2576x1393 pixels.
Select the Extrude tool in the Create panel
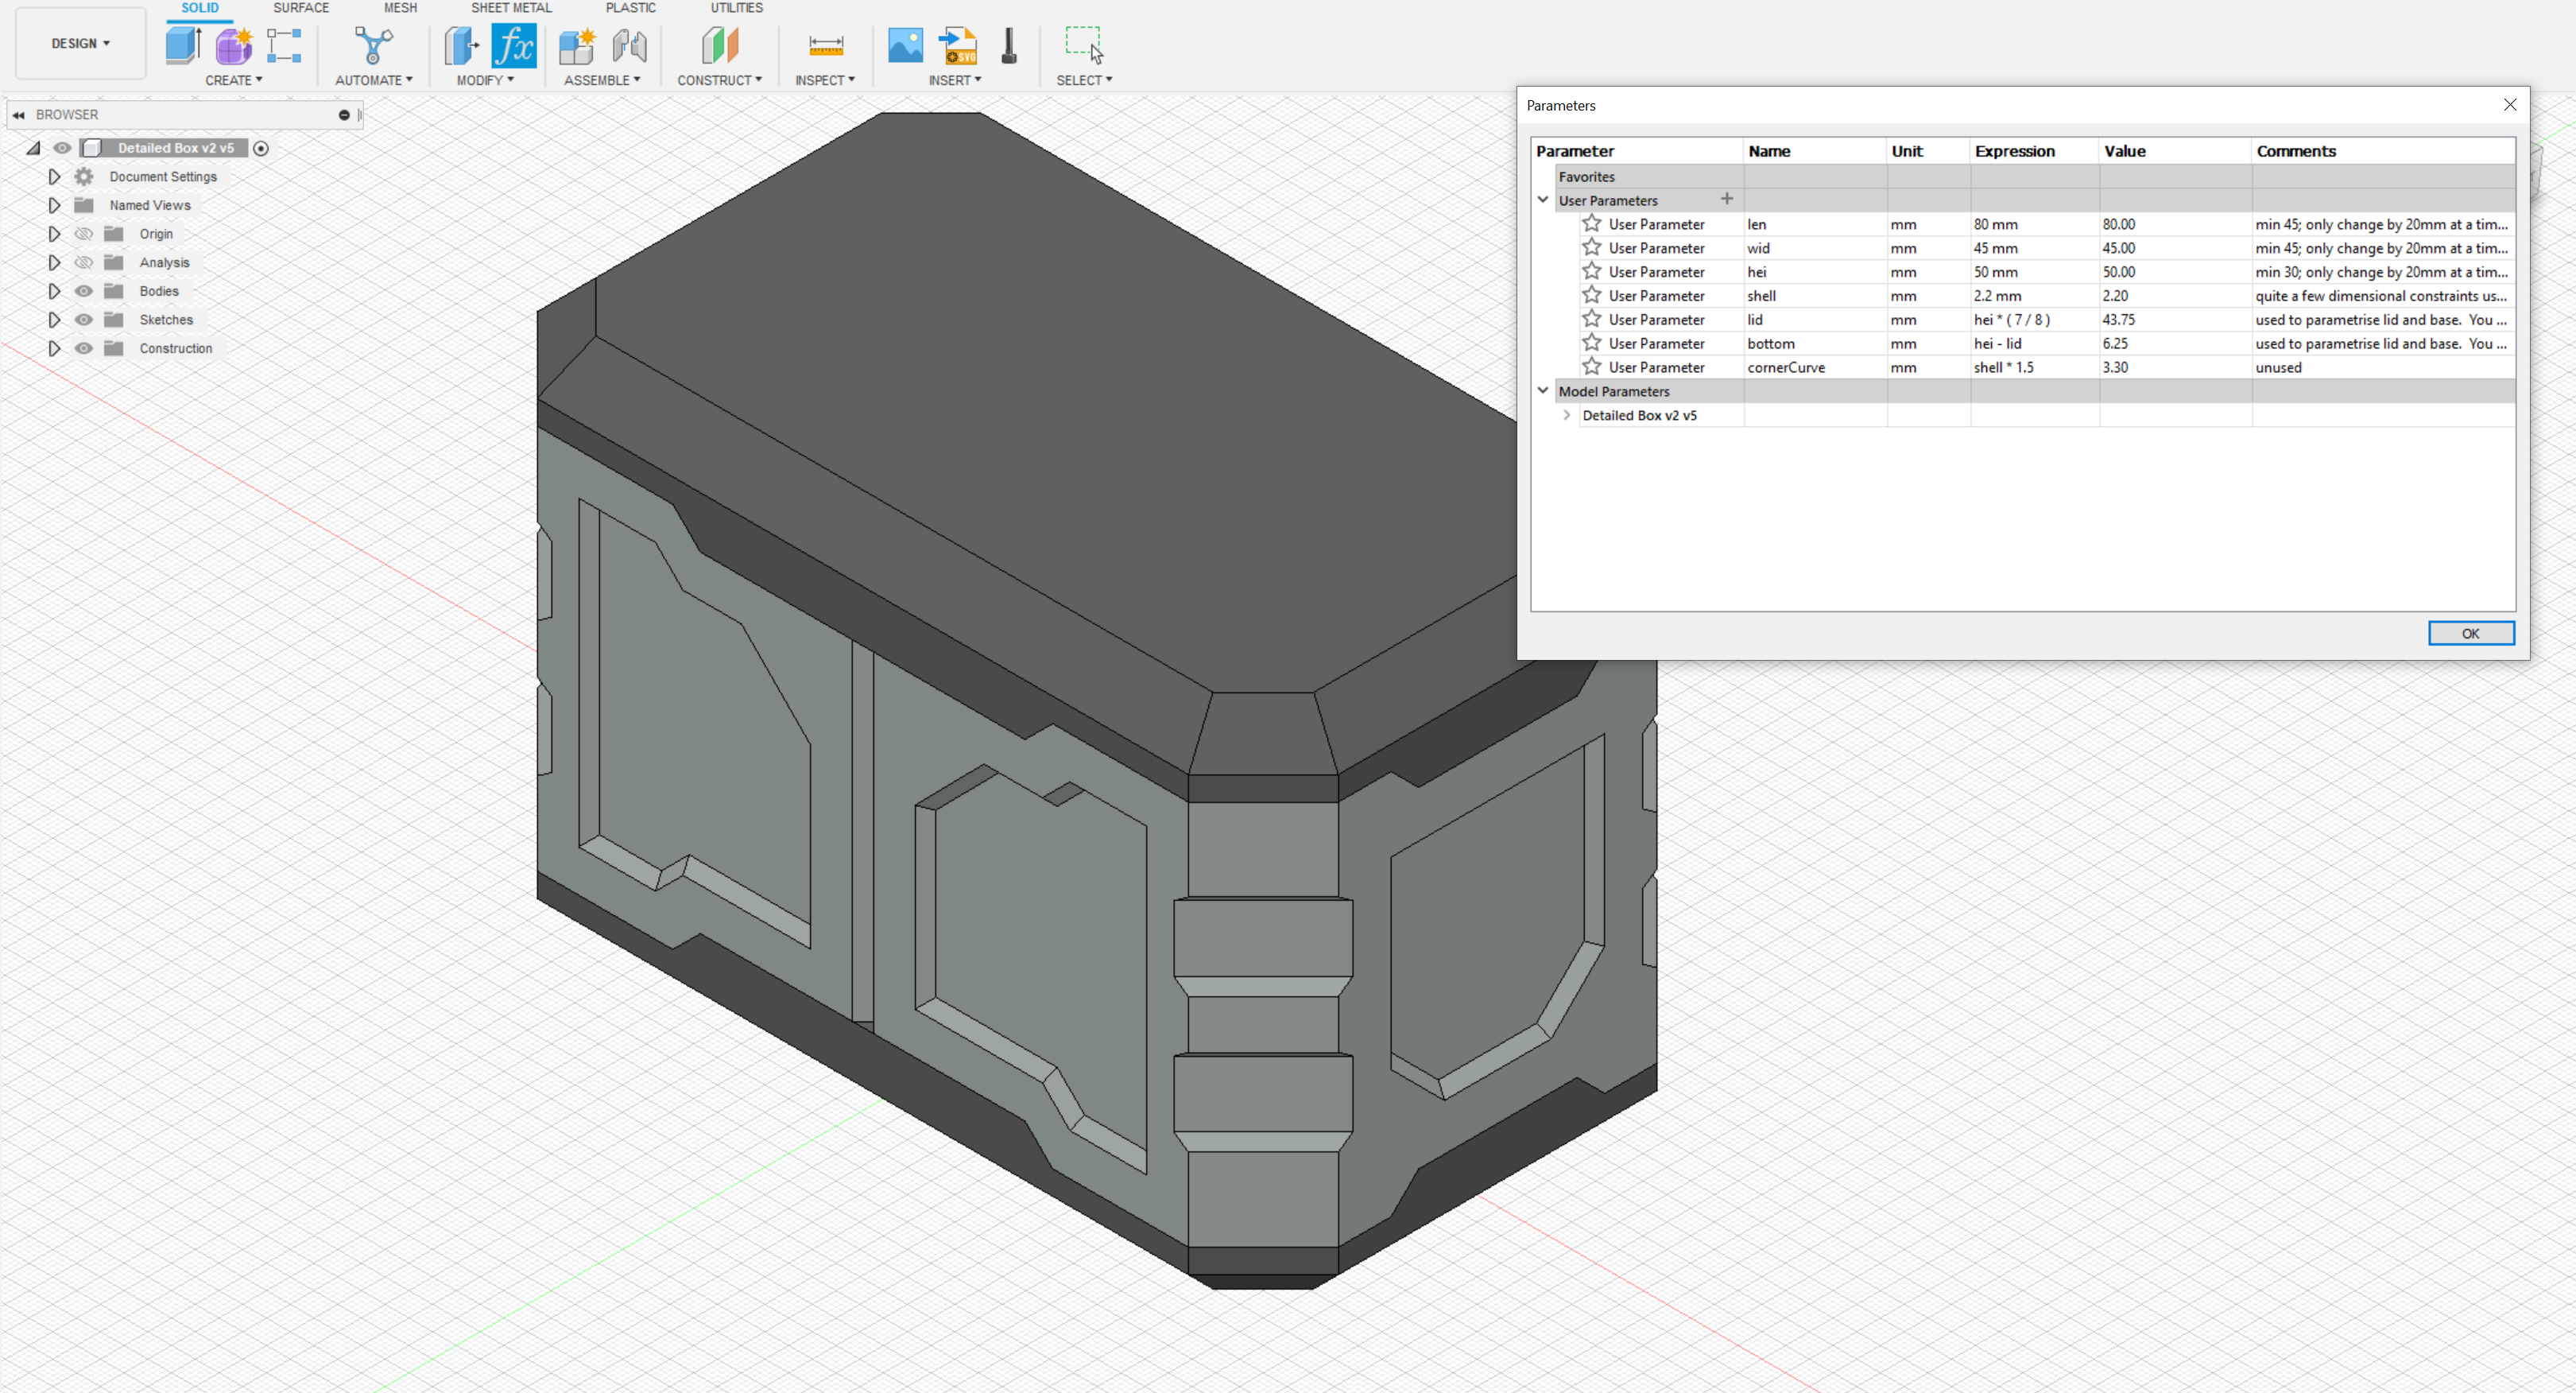tap(183, 45)
